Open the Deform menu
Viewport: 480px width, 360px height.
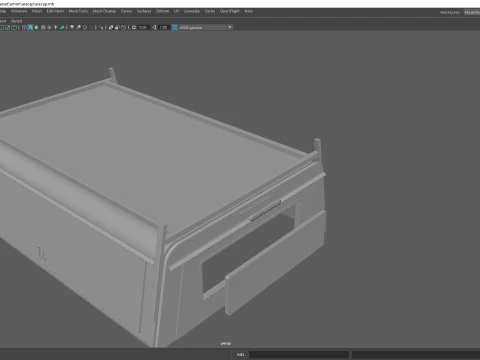coord(162,11)
